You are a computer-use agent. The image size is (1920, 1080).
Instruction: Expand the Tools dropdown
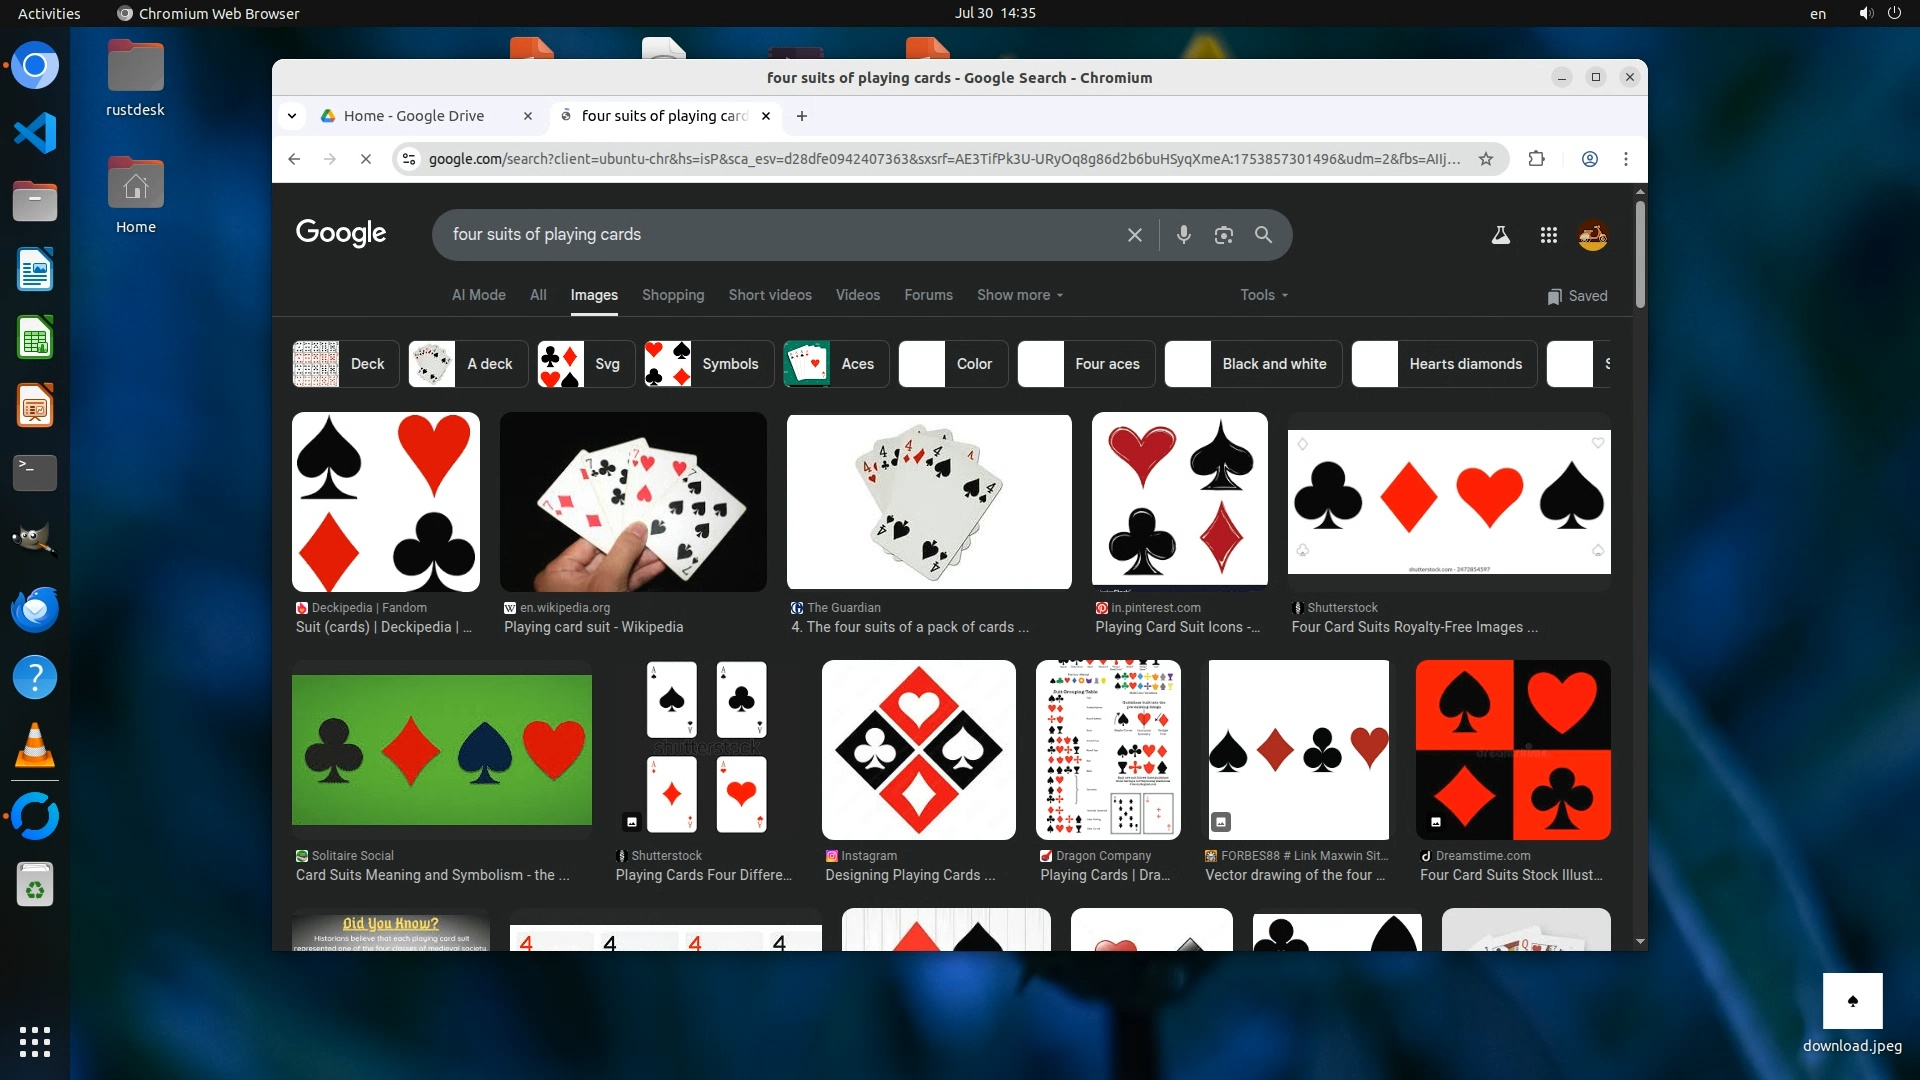[x=1263, y=295]
